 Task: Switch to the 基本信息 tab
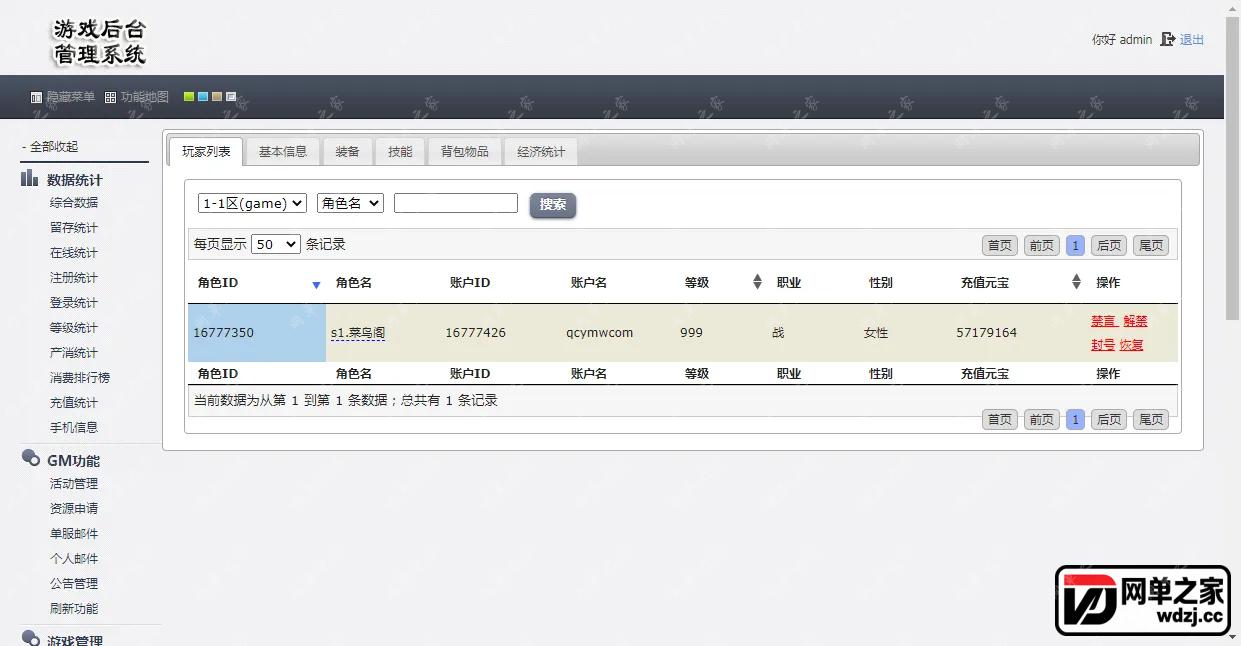pos(283,151)
